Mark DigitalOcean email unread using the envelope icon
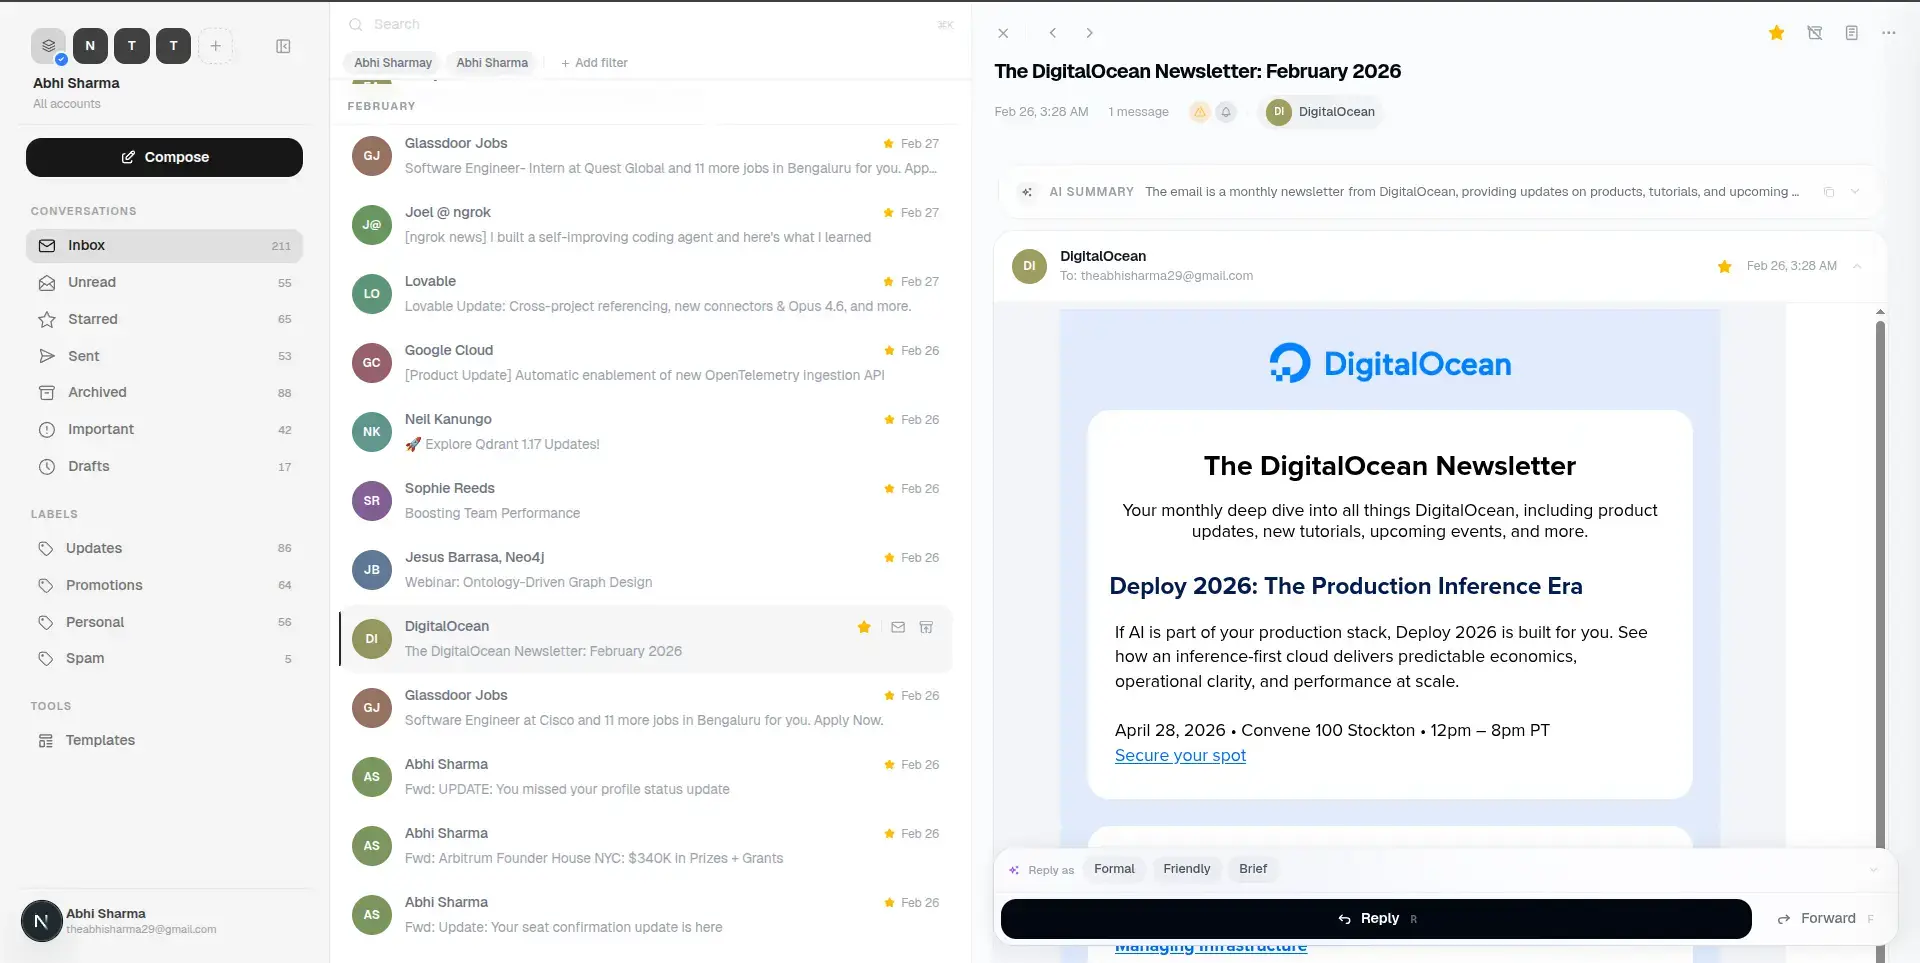 click(x=898, y=627)
